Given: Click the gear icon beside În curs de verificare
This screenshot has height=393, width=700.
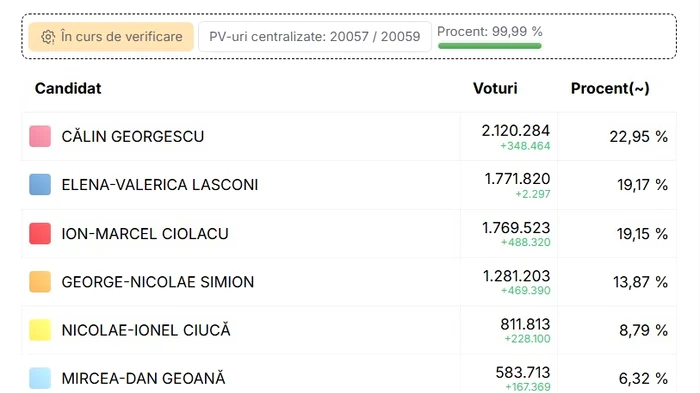Looking at the screenshot, I should click(48, 37).
